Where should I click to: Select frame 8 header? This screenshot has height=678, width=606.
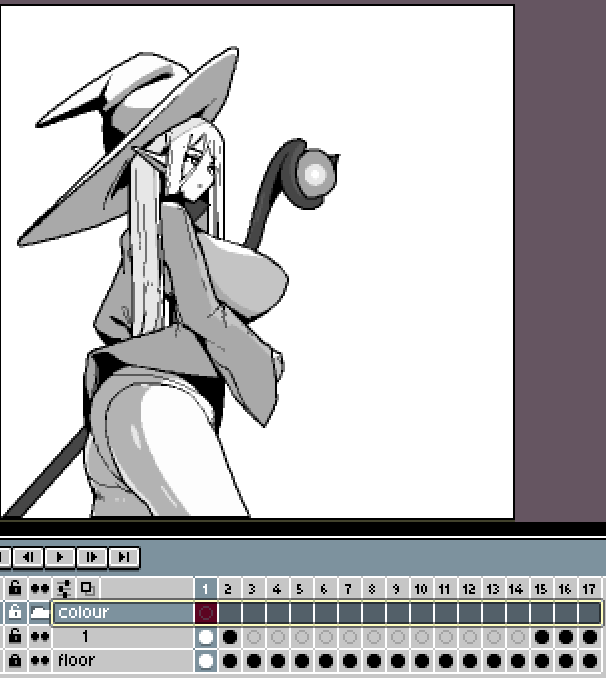(x=374, y=588)
